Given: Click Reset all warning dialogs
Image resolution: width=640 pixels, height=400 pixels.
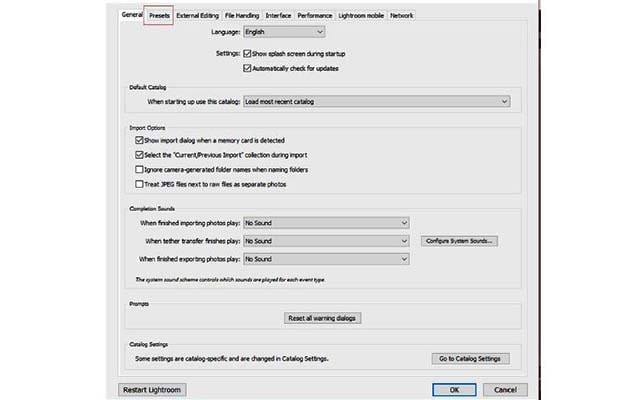Looking at the screenshot, I should [x=322, y=318].
